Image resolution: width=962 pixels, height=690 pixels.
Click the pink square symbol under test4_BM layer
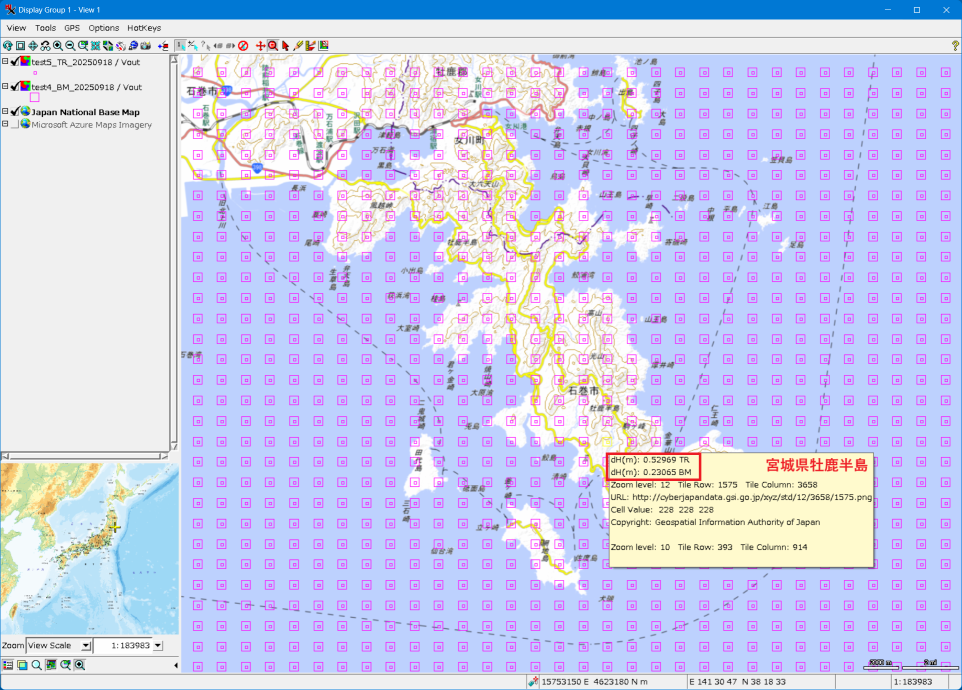click(35, 98)
